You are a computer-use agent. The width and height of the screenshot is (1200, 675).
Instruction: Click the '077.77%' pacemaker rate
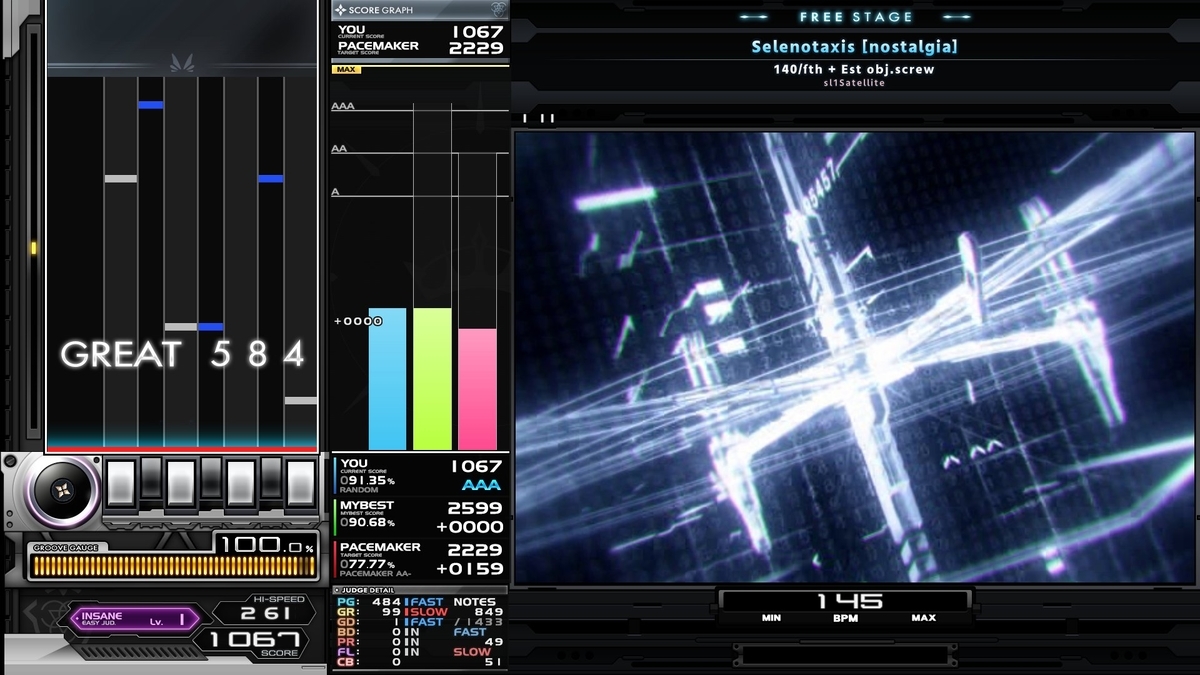(x=367, y=564)
